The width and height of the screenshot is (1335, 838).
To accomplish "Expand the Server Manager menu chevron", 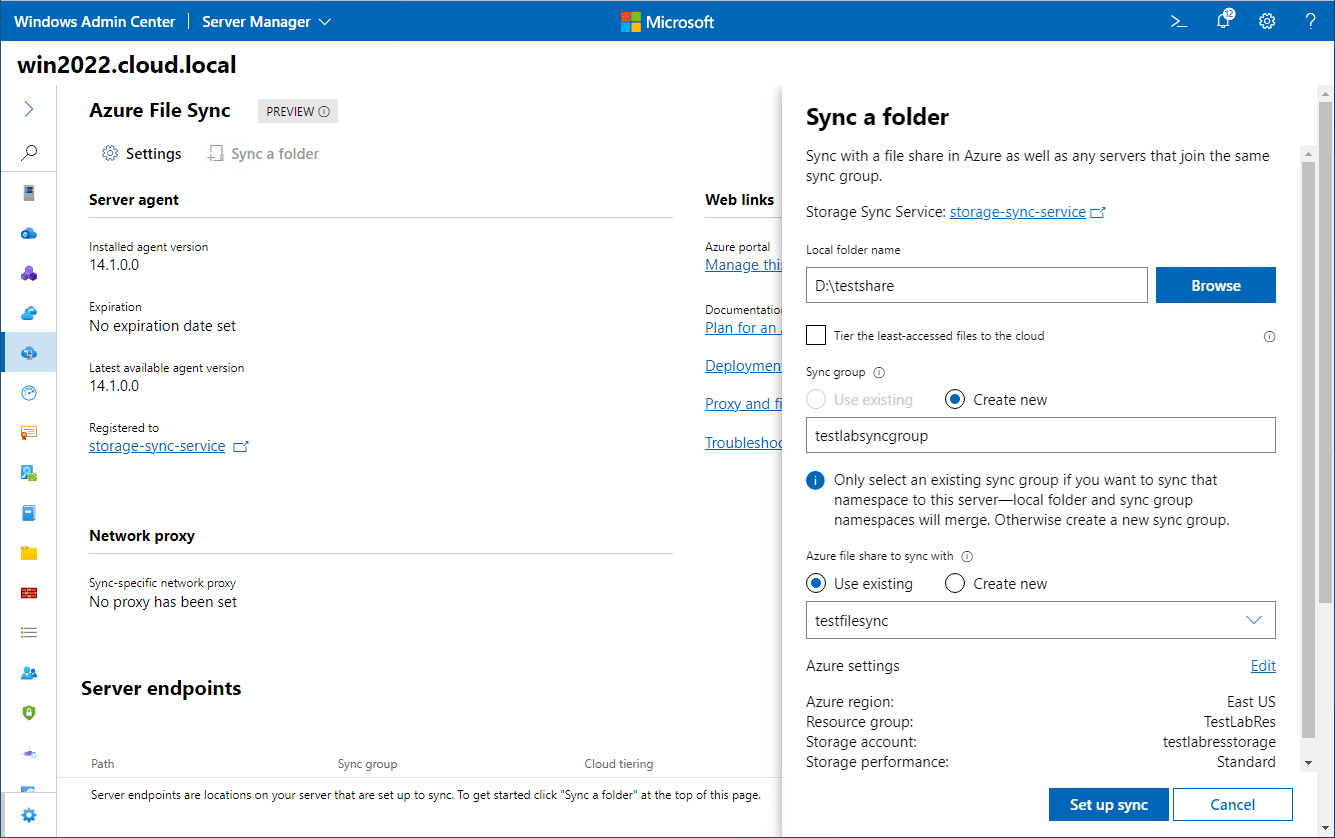I will [323, 20].
